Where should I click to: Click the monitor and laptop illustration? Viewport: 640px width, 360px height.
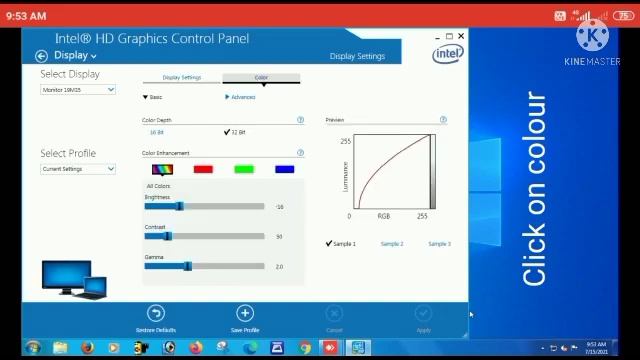[74, 280]
